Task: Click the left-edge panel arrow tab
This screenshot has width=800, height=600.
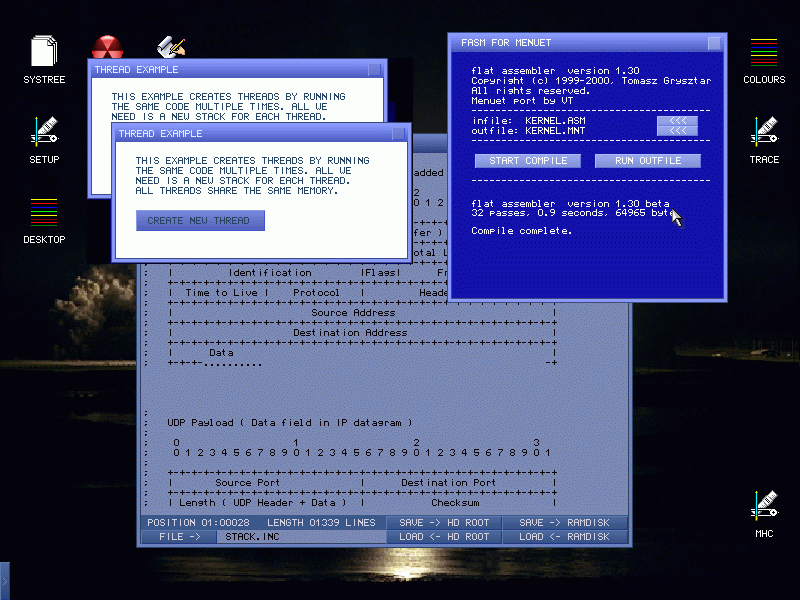Action: [x=5, y=581]
